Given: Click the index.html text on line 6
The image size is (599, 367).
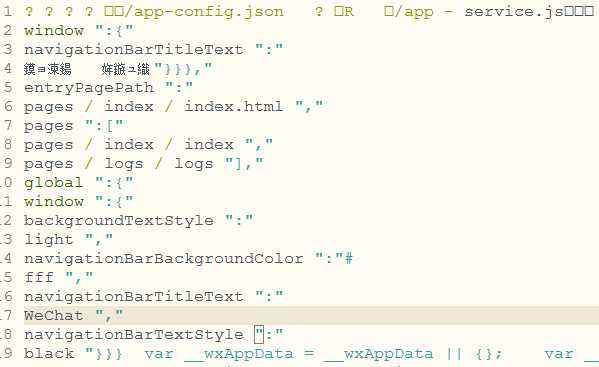Looking at the screenshot, I should pyautogui.click(x=234, y=107).
